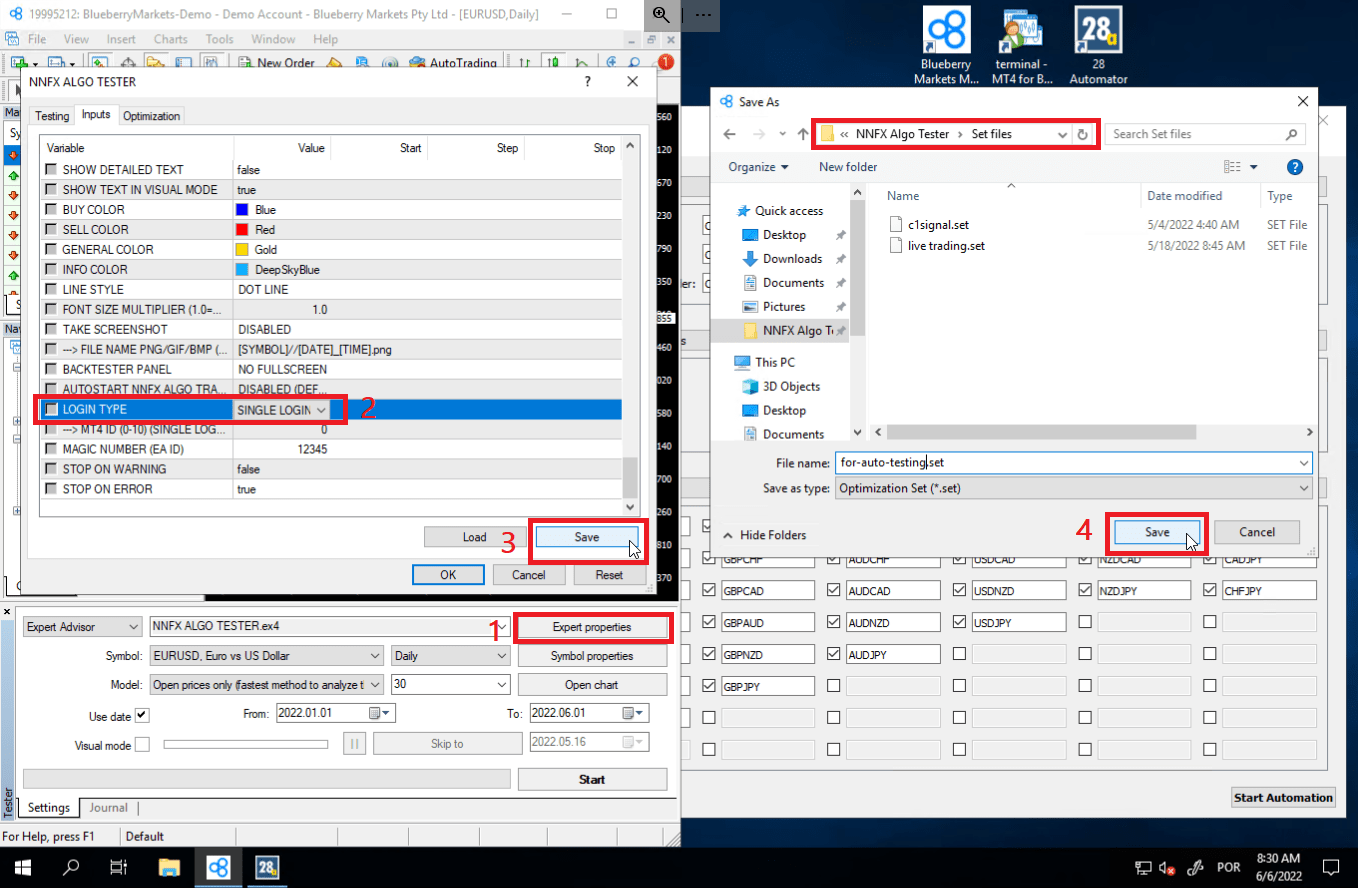Uncheck the CHFJPY pair checkbox
1358x888 pixels.
click(x=1210, y=590)
